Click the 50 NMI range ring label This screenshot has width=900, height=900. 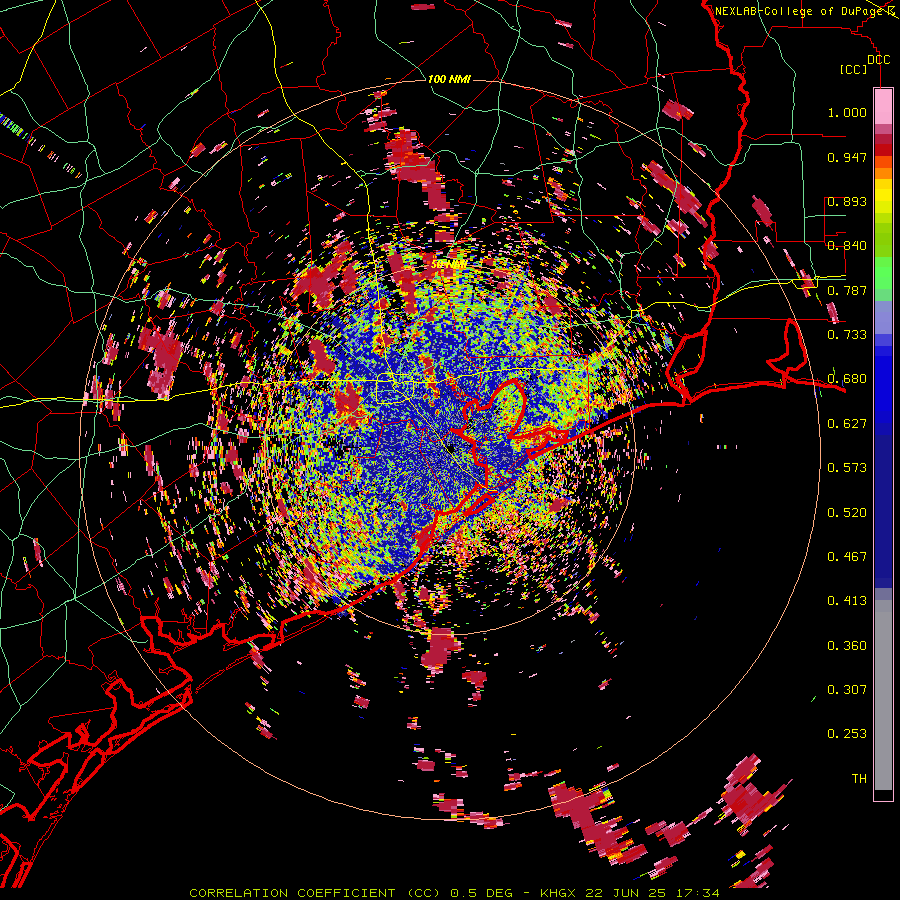coord(449,265)
